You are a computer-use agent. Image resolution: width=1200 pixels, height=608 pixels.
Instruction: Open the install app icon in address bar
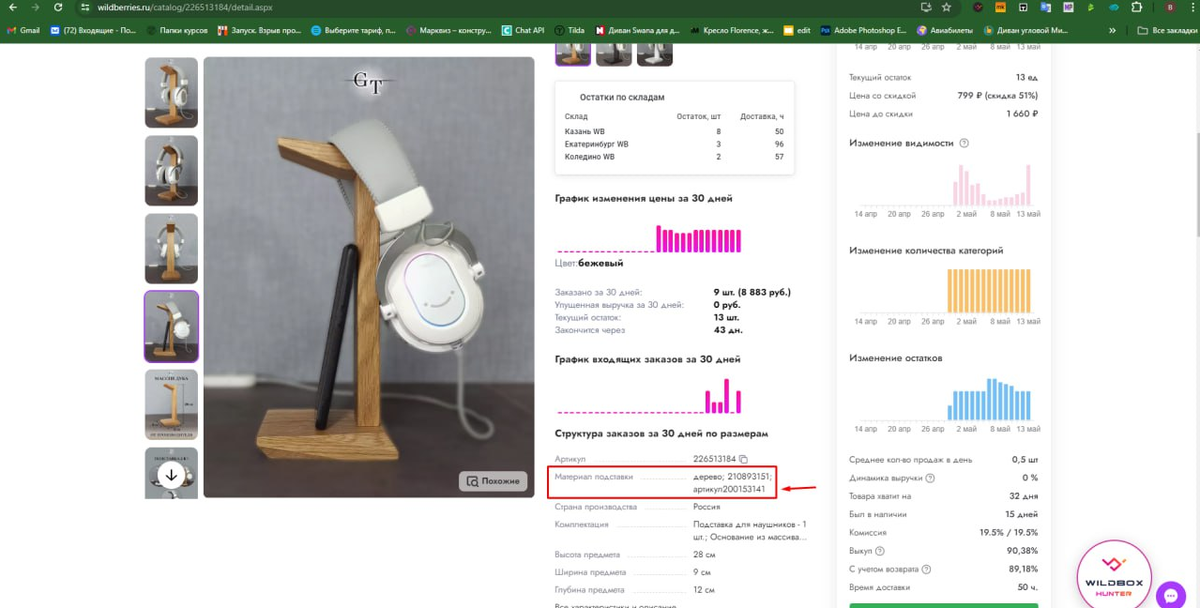926,7
